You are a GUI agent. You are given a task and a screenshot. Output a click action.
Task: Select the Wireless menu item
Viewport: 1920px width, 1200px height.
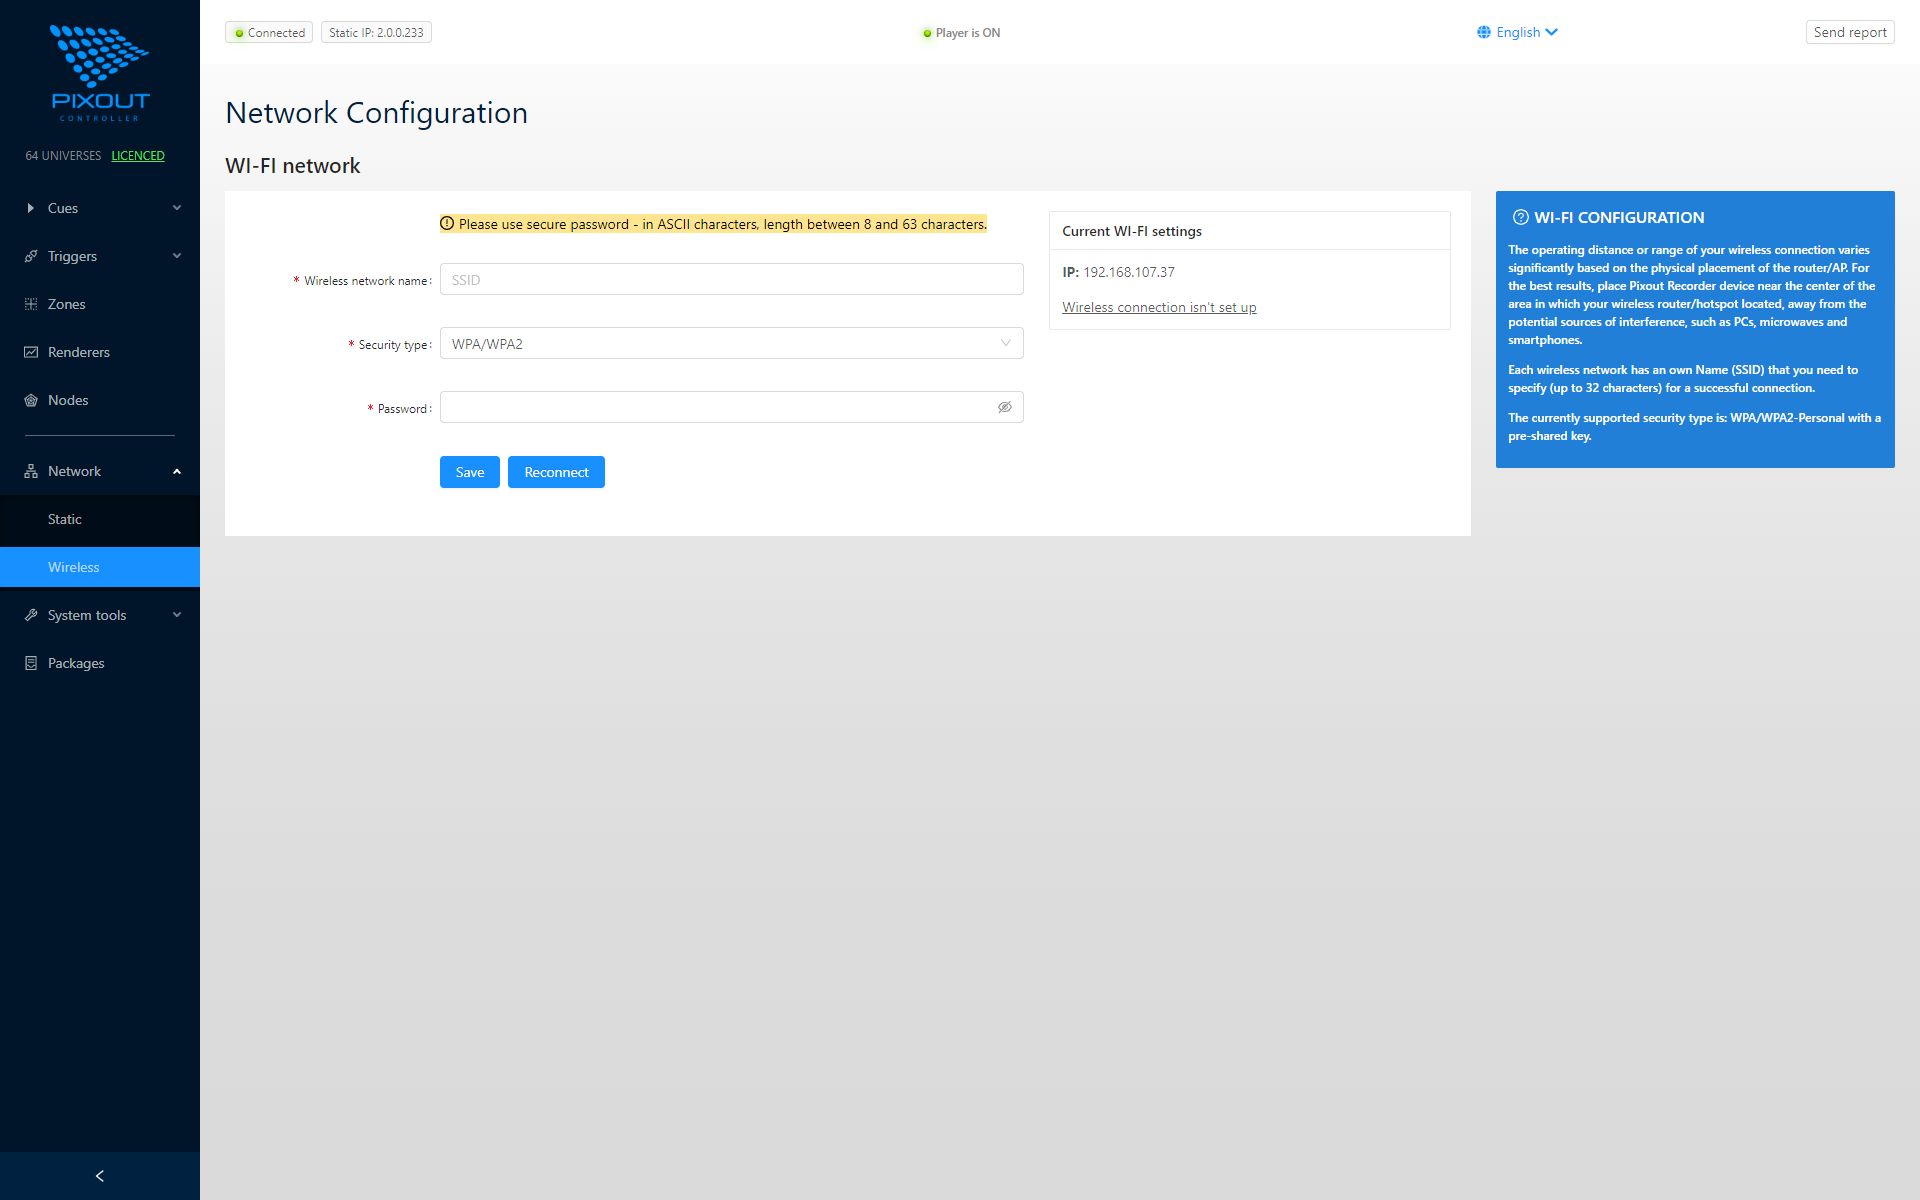[x=74, y=567]
